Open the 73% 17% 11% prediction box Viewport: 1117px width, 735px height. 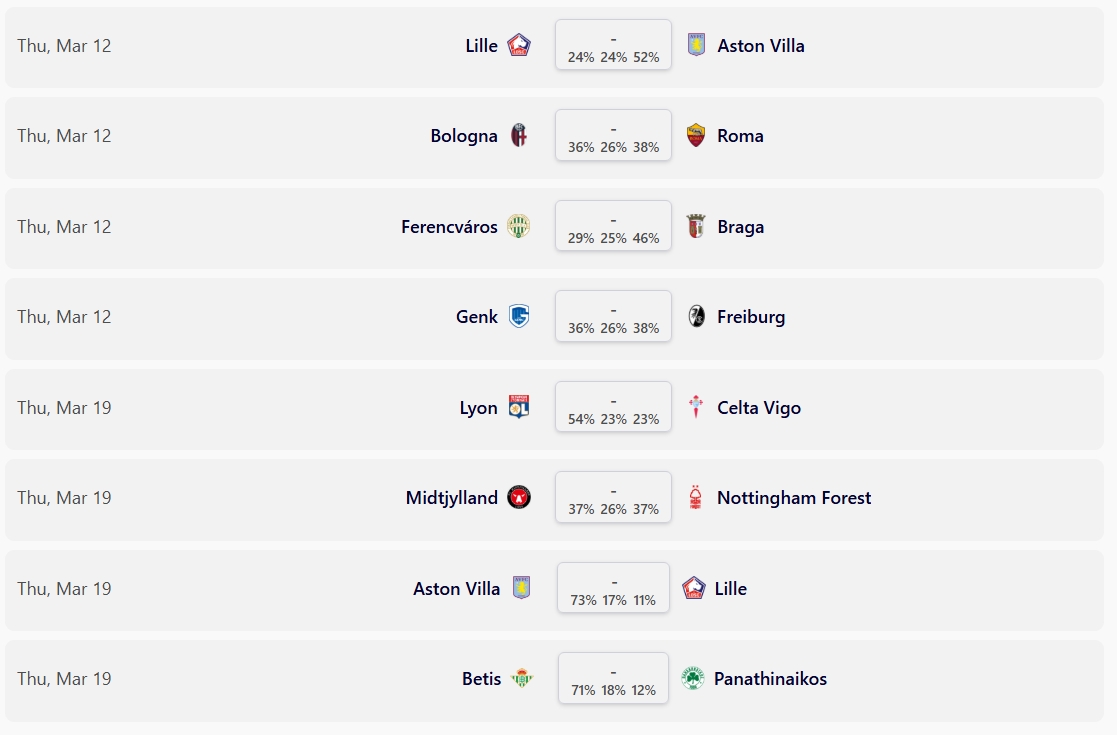click(x=614, y=589)
